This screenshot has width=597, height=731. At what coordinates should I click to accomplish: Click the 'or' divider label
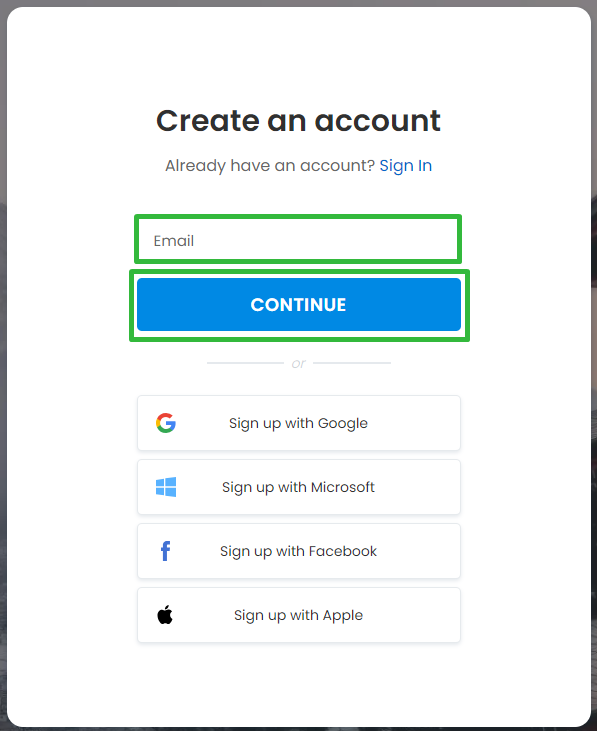[299, 363]
